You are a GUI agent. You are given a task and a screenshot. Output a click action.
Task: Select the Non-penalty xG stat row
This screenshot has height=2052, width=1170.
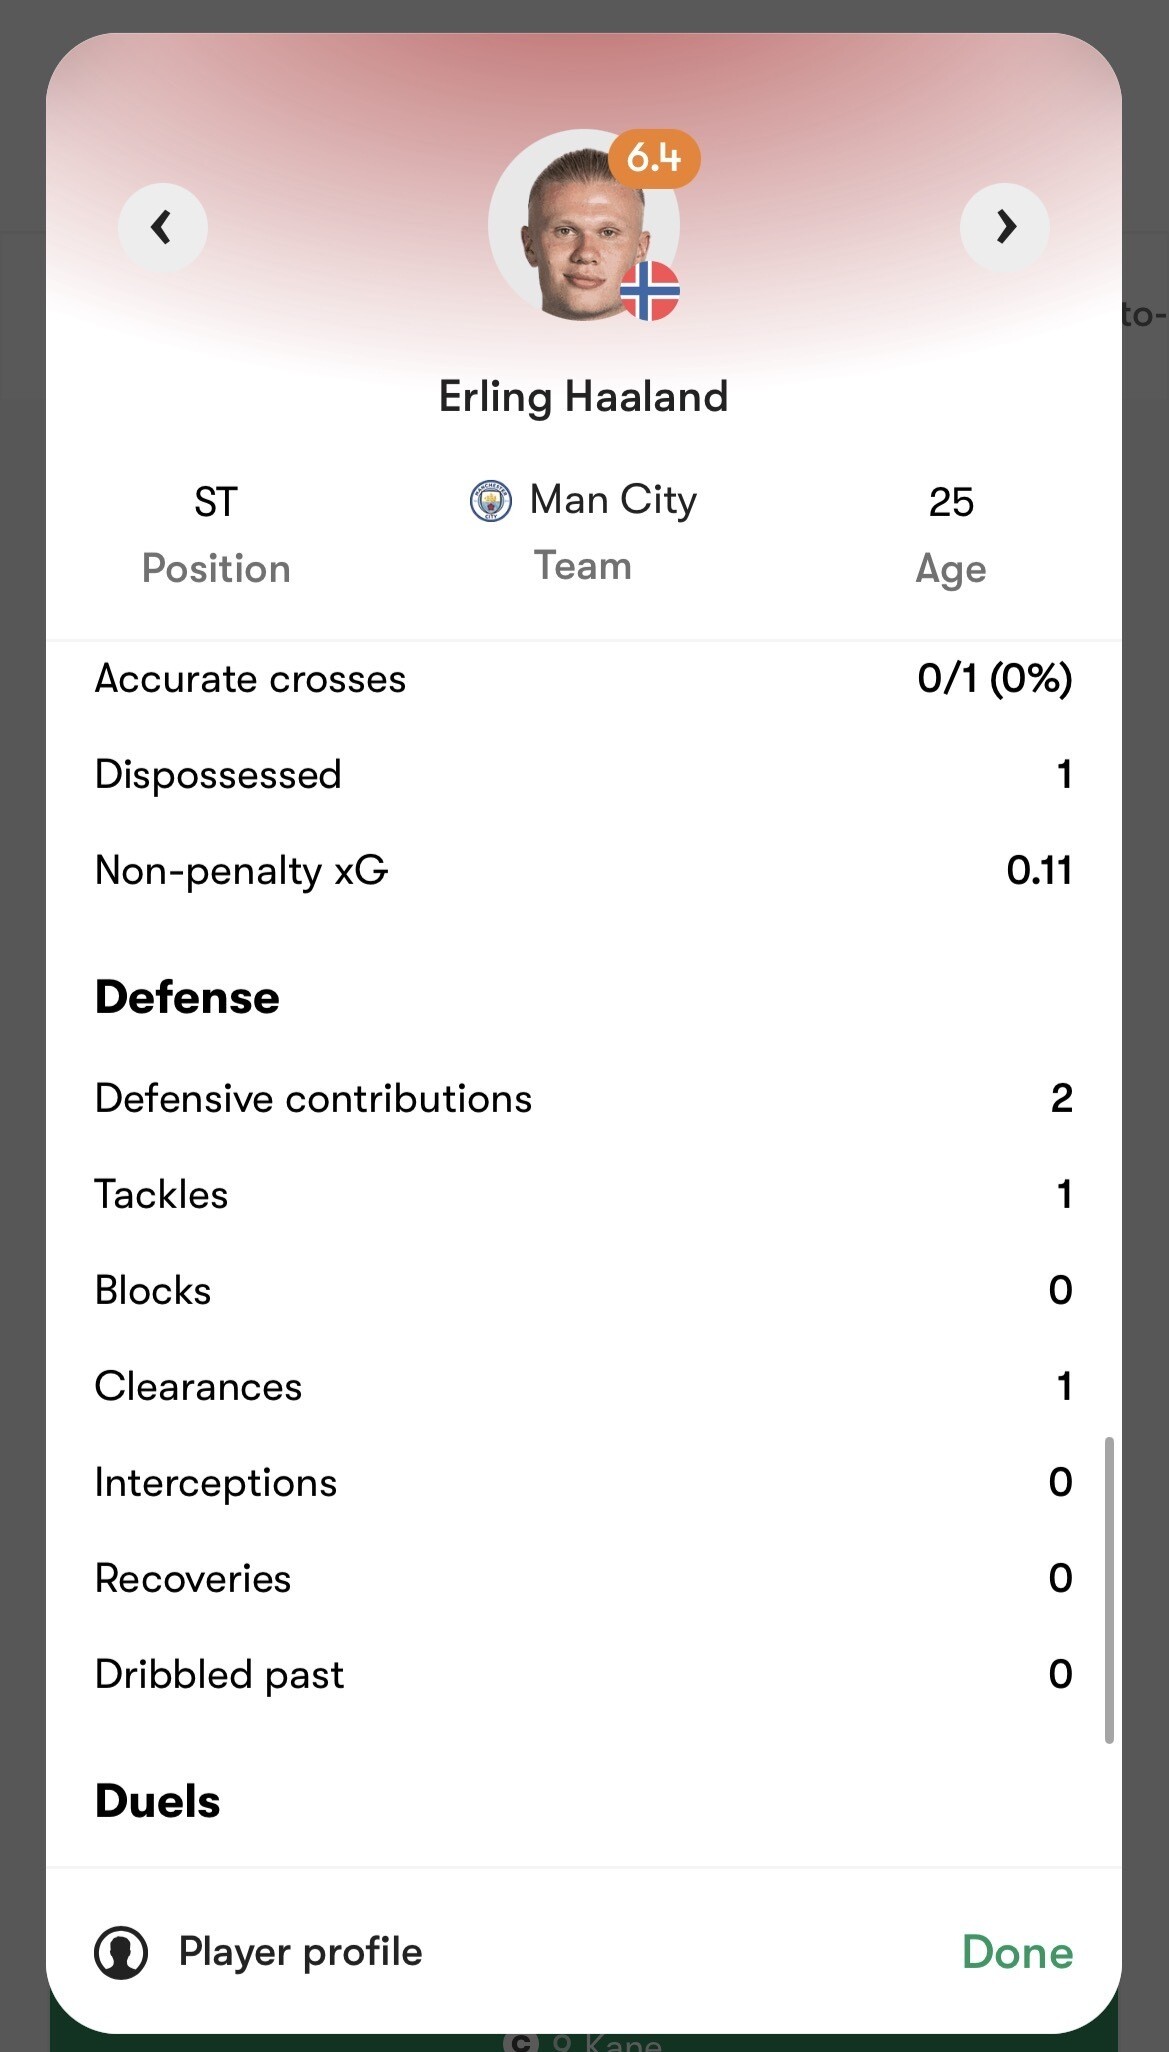click(584, 870)
